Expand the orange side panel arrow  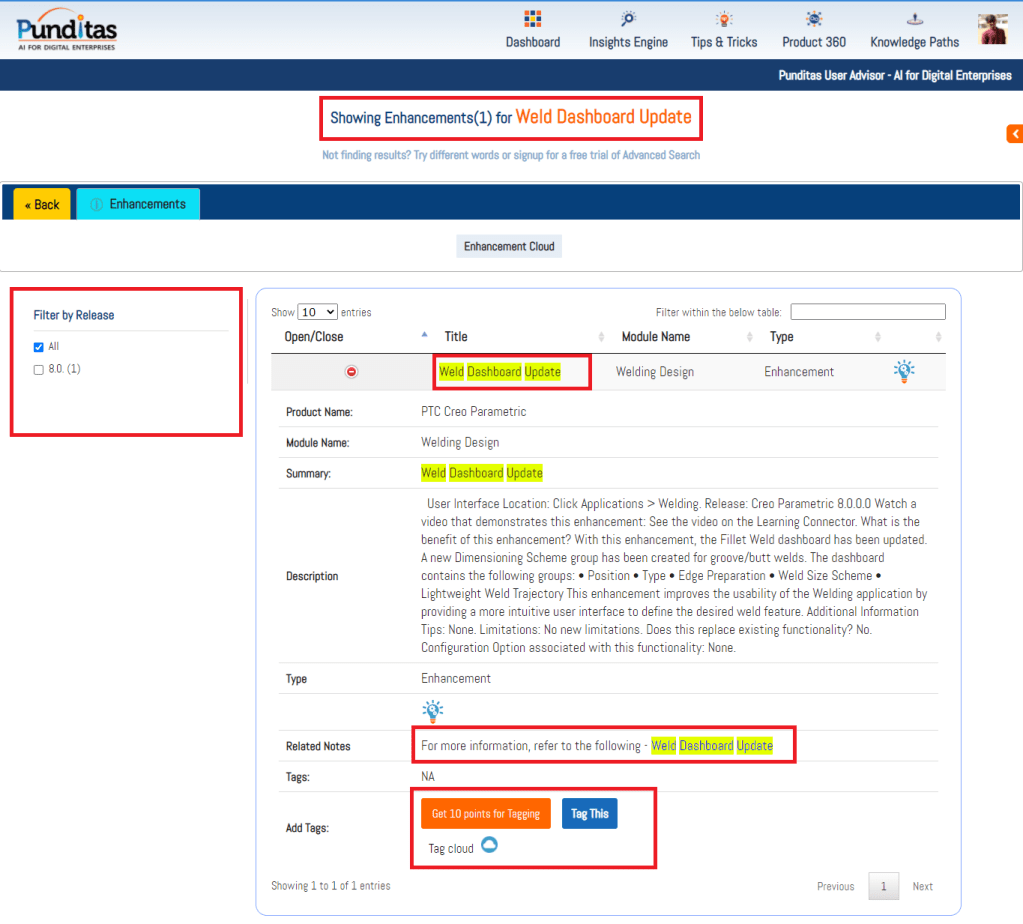click(1014, 134)
